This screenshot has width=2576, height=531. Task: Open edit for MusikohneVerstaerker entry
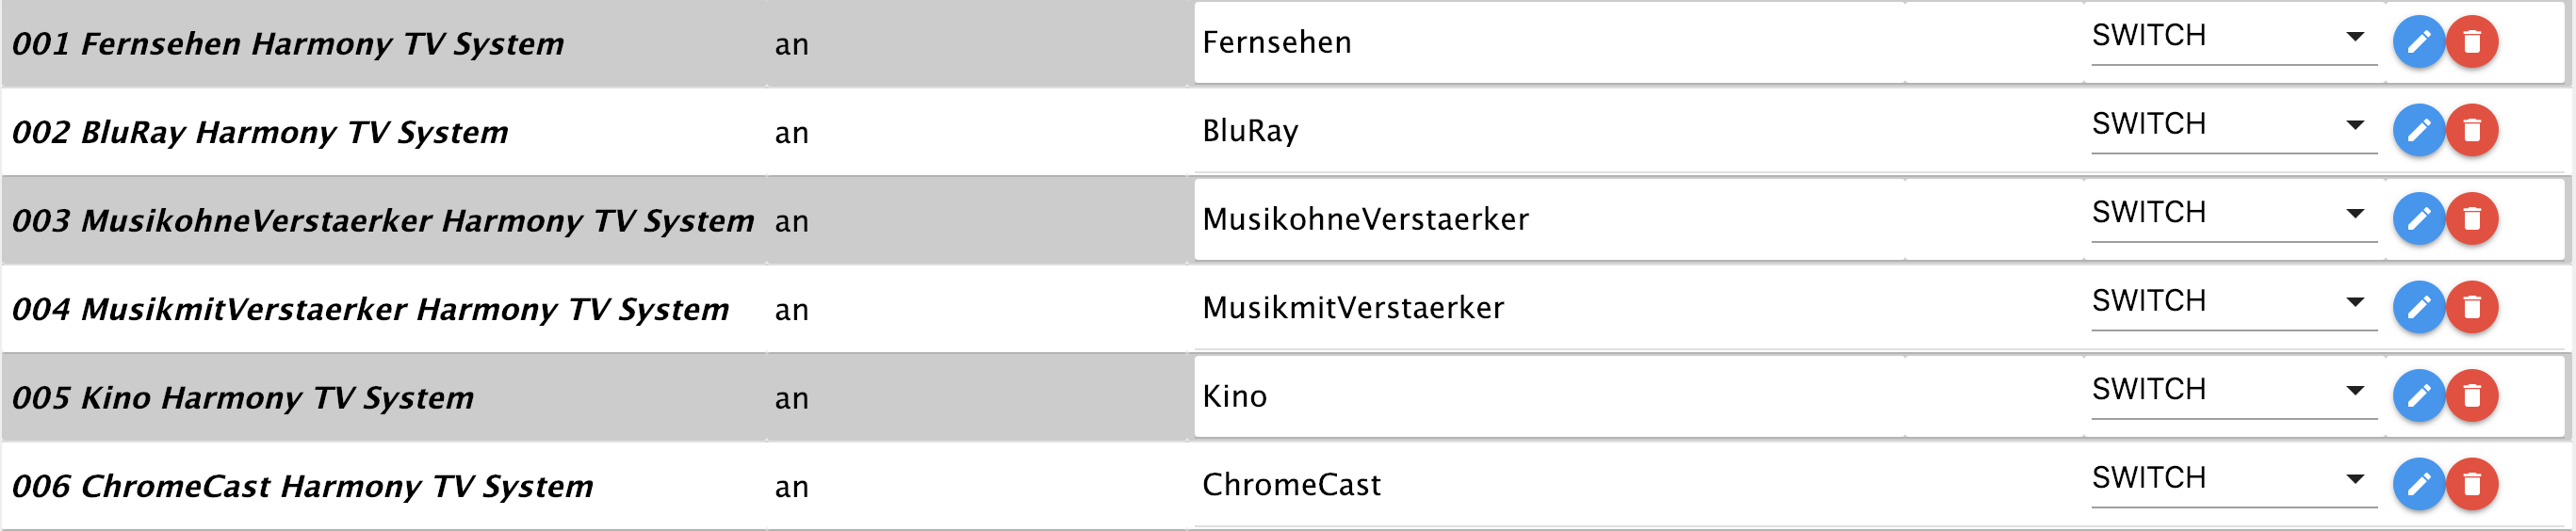(2418, 219)
